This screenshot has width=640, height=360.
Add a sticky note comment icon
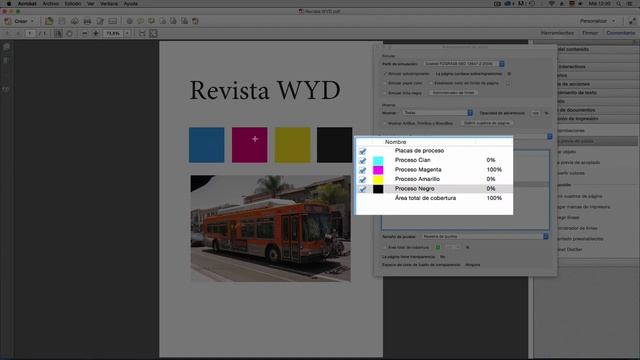pyautogui.click(x=140, y=21)
